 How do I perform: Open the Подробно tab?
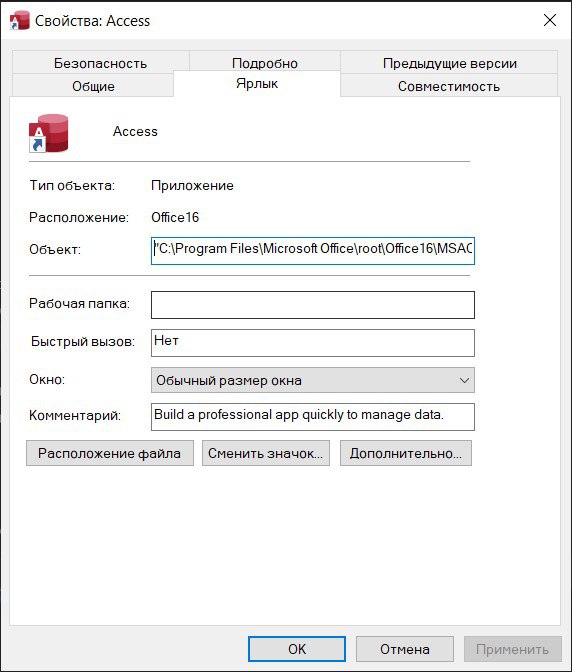[x=265, y=63]
